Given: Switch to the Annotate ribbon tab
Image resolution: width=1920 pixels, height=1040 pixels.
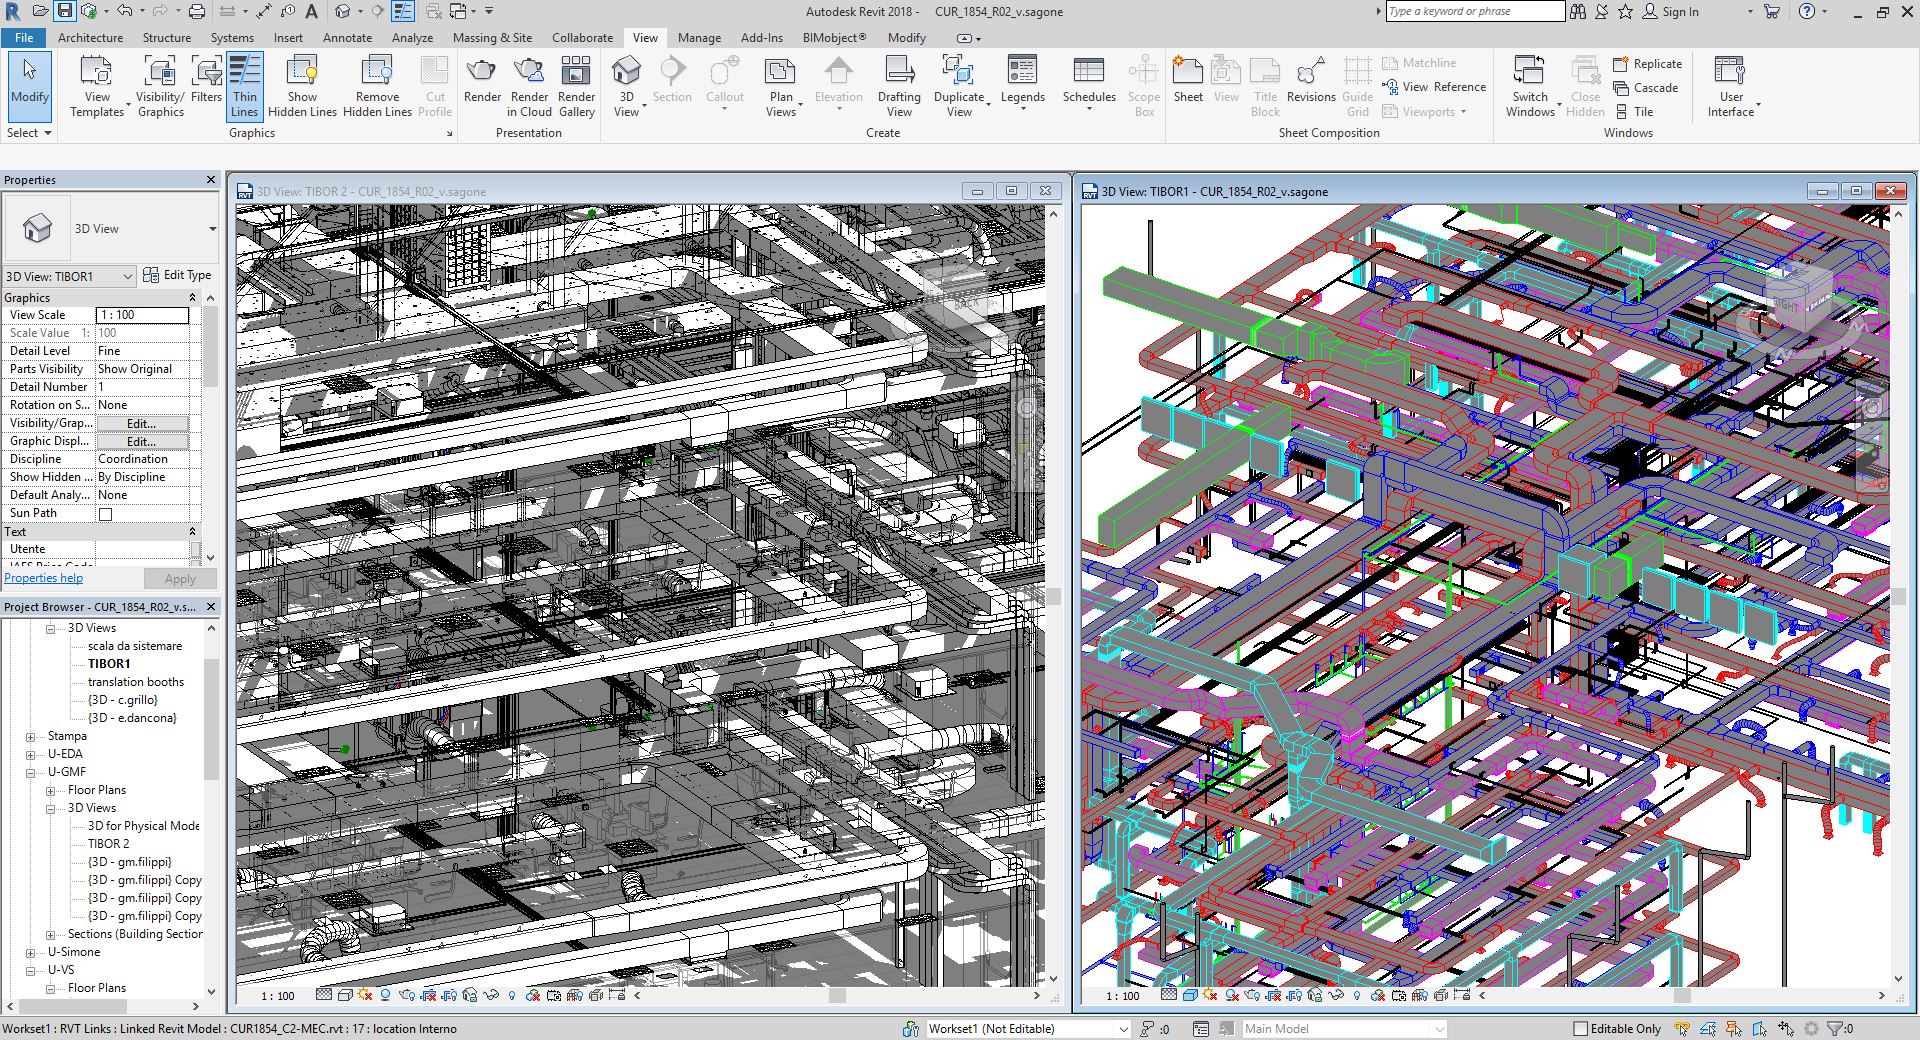Looking at the screenshot, I should click(347, 37).
